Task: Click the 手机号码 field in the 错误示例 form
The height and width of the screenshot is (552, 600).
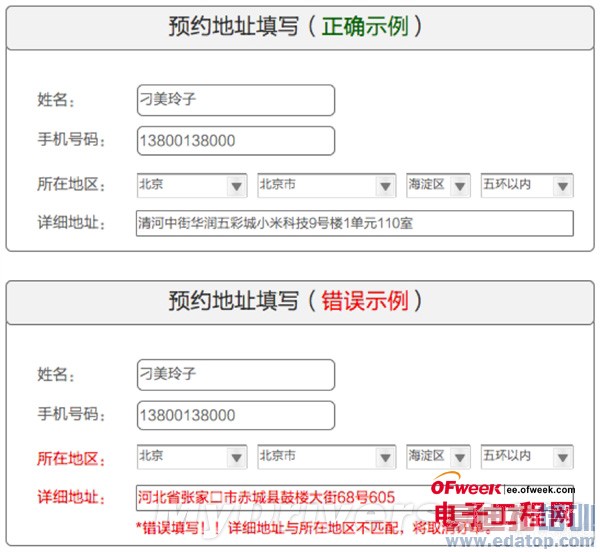Action: click(236, 415)
